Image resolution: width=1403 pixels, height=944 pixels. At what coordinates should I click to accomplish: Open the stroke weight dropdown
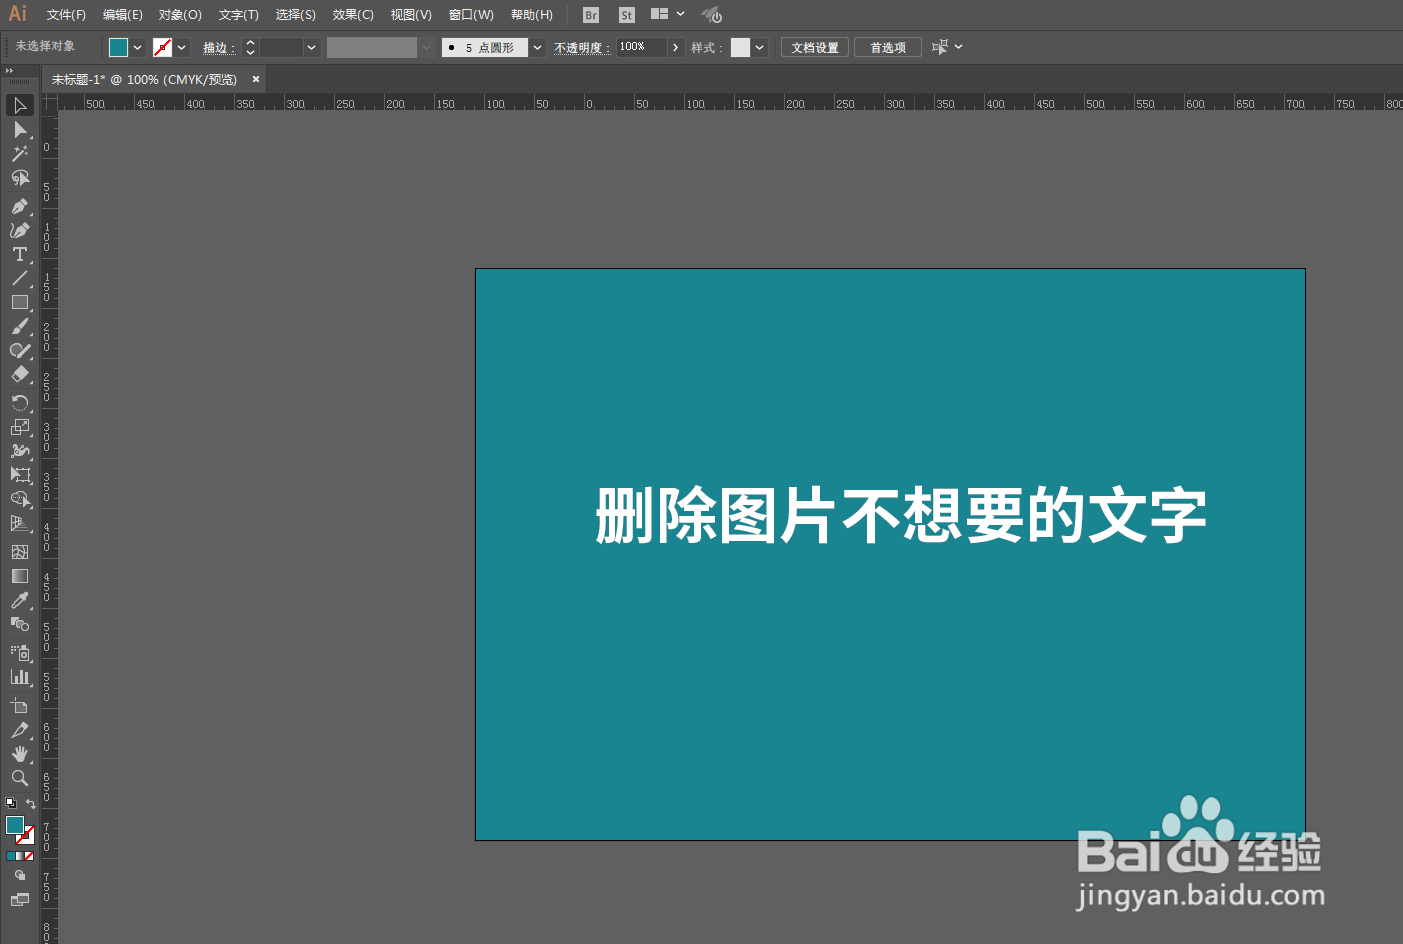coord(312,47)
